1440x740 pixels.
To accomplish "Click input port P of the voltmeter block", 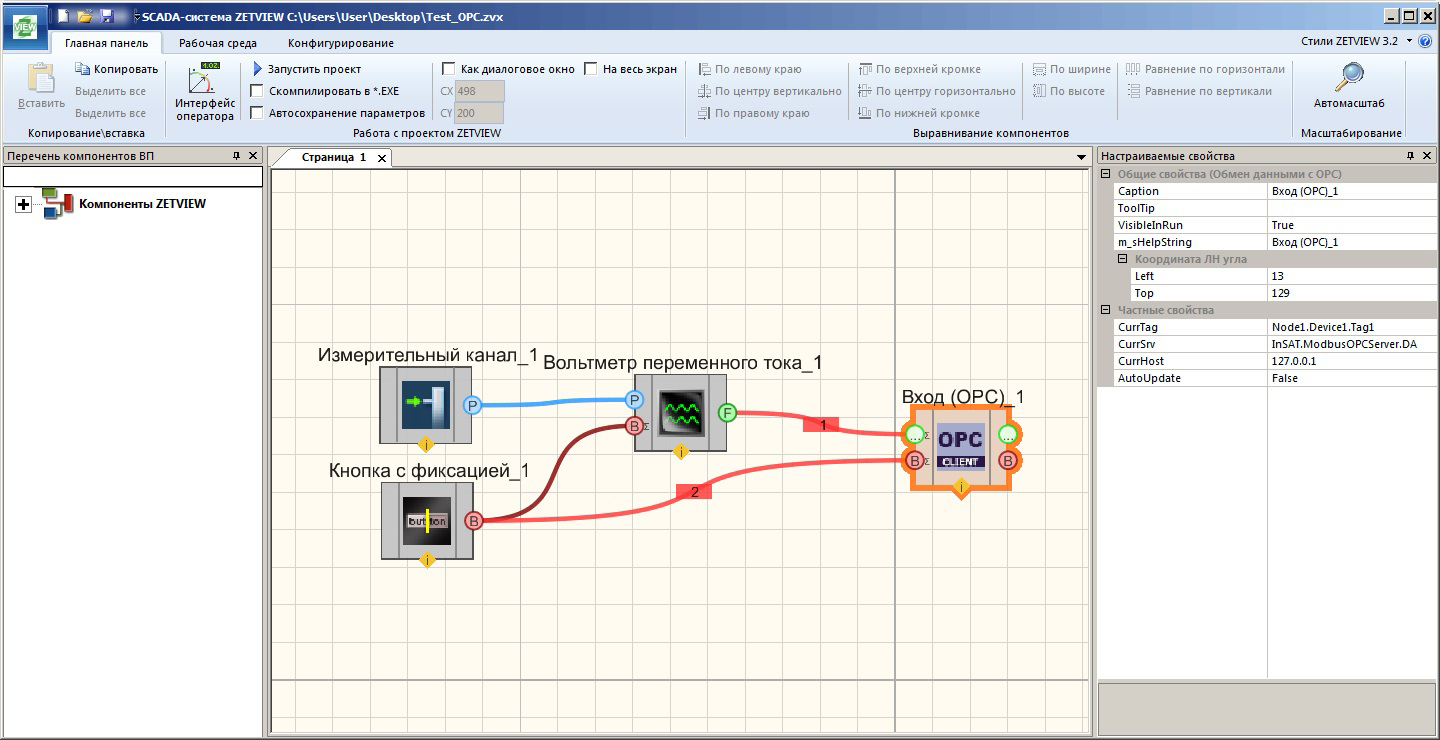I will [634, 400].
